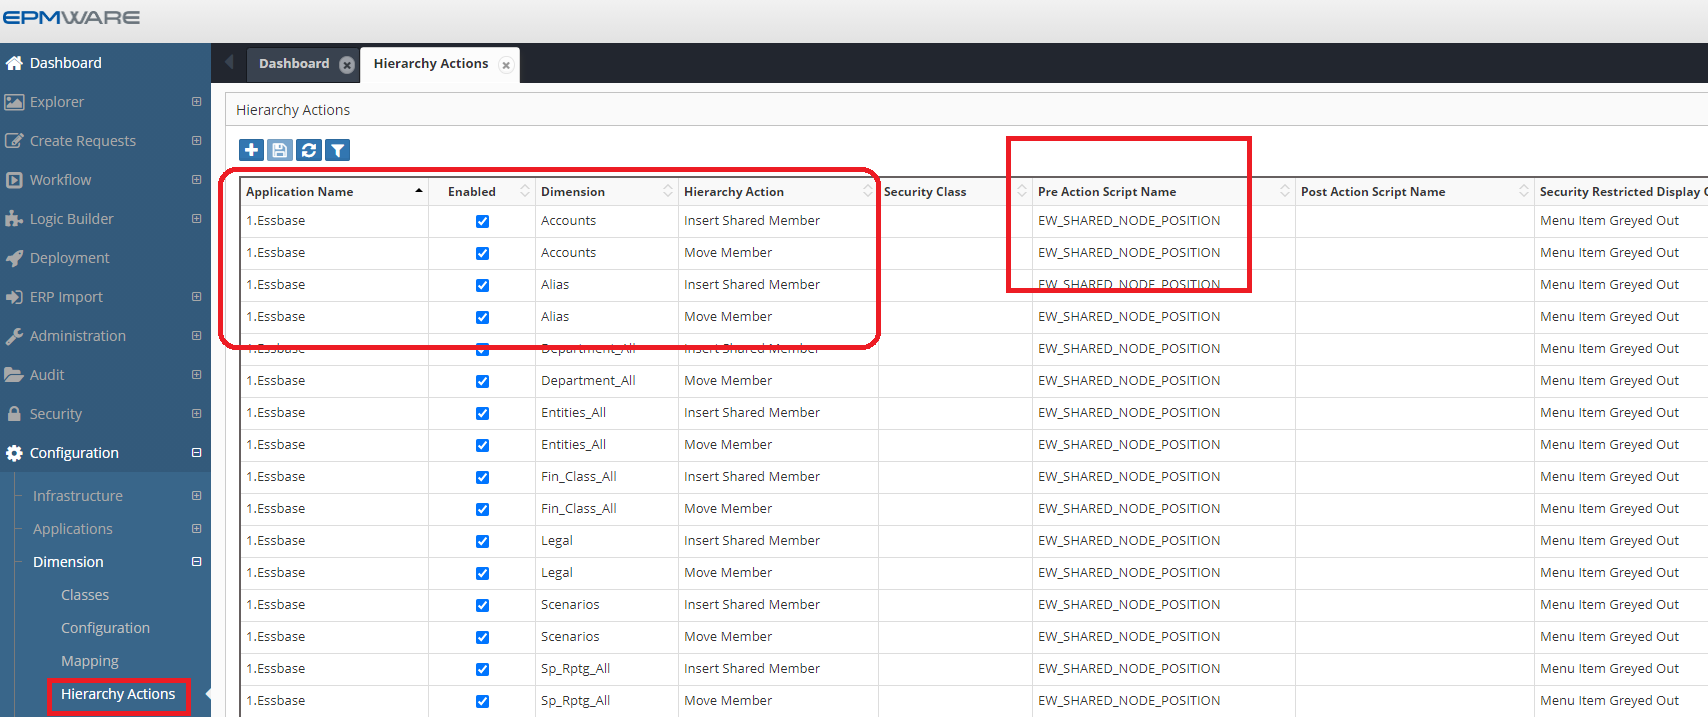
Task: Collapse the Dimension submenu
Action: 196,562
